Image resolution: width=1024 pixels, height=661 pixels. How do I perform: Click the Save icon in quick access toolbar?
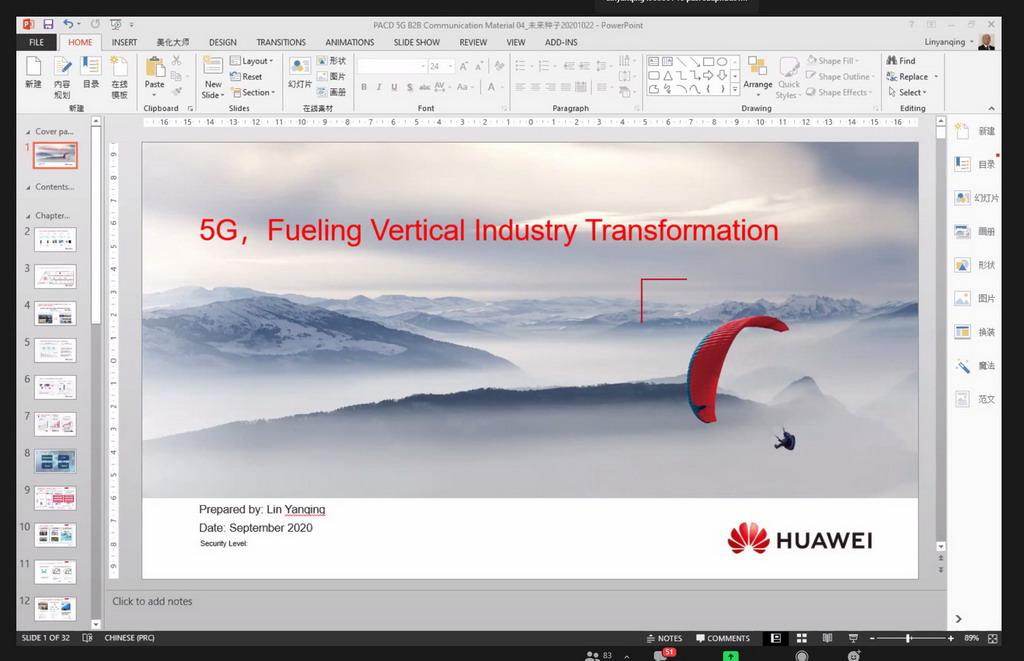(x=48, y=24)
